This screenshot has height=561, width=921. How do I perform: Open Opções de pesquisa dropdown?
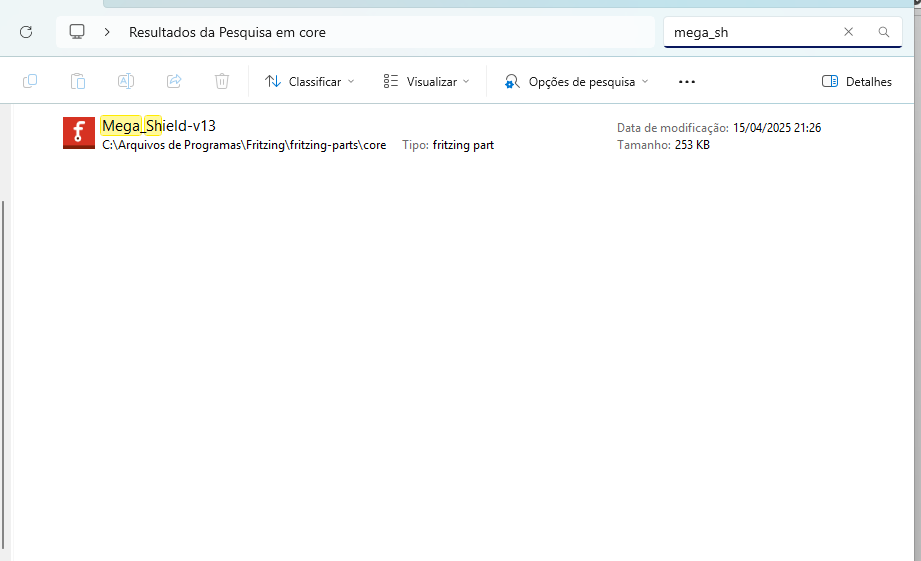click(x=576, y=82)
